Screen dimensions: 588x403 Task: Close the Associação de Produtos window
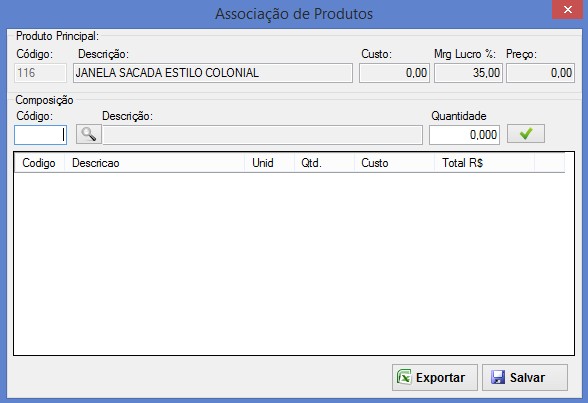(568, 9)
